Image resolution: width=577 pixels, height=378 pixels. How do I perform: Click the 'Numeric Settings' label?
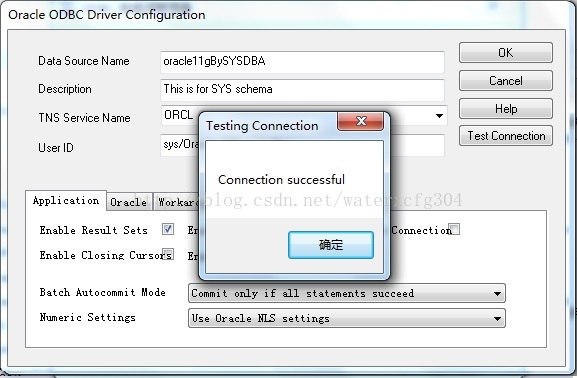tap(88, 317)
